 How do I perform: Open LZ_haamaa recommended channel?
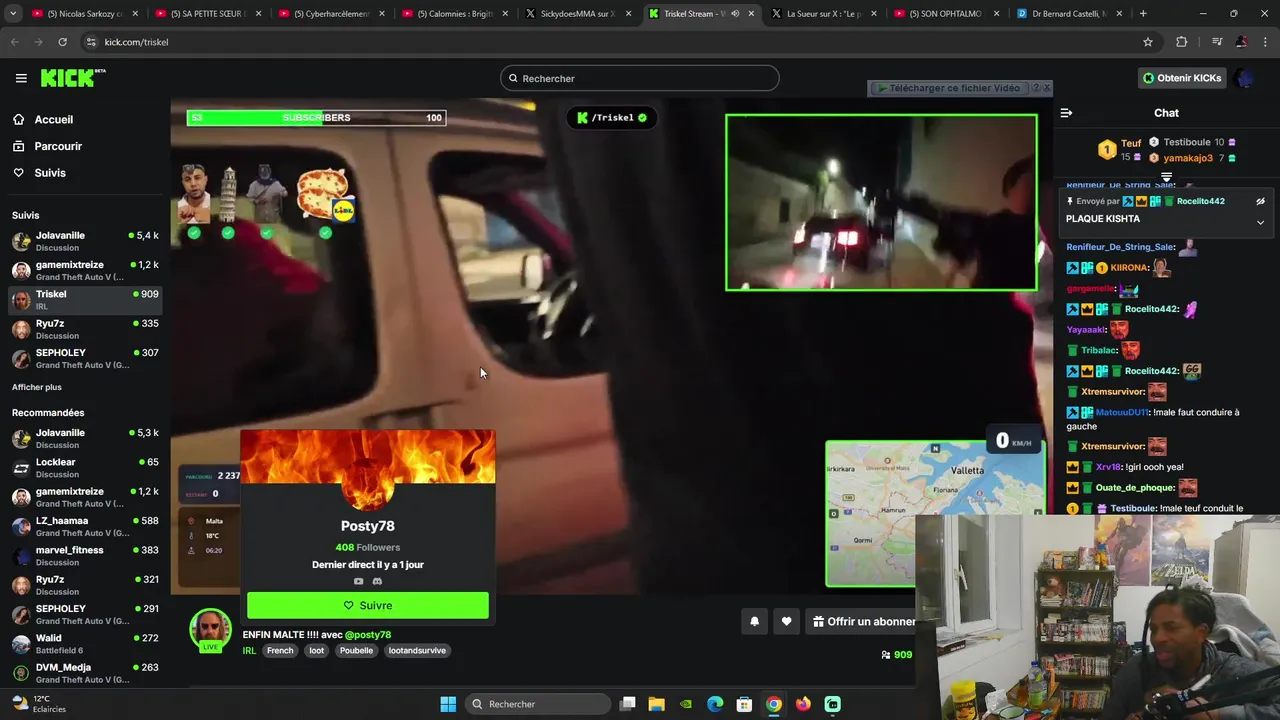click(x=85, y=526)
